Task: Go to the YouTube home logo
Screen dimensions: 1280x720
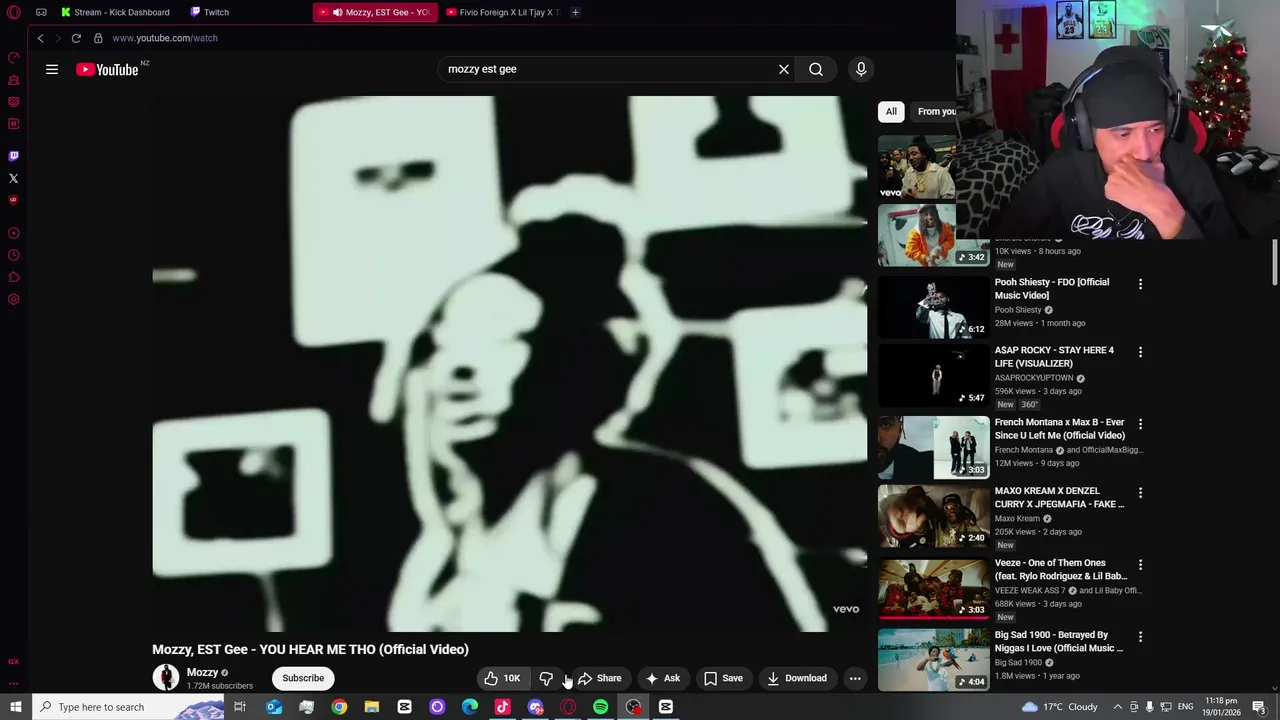Action: click(107, 69)
